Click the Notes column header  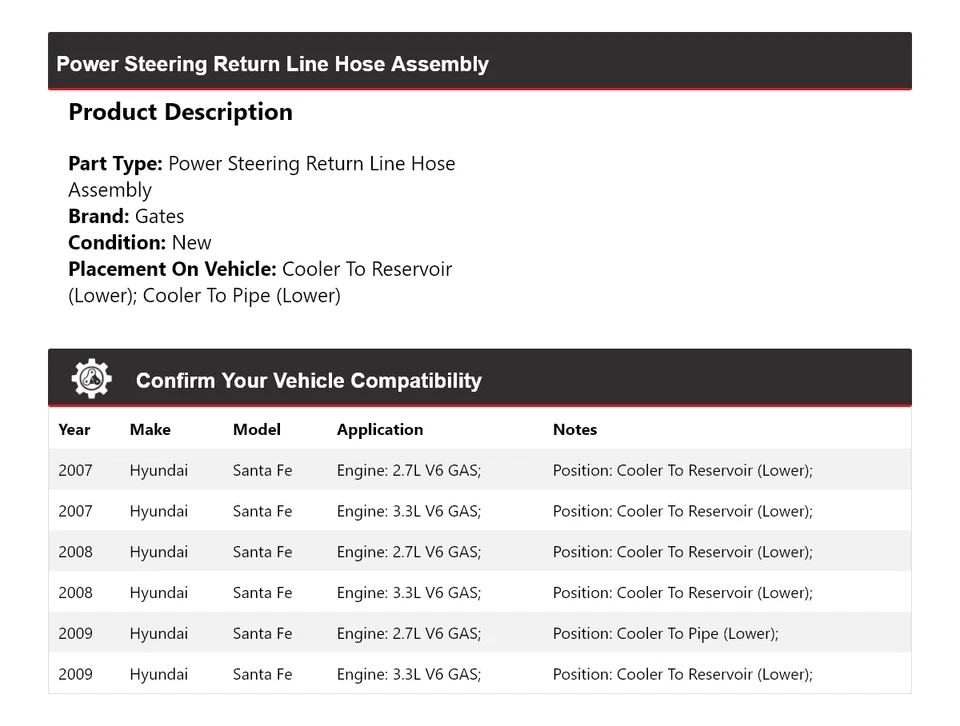(x=575, y=429)
